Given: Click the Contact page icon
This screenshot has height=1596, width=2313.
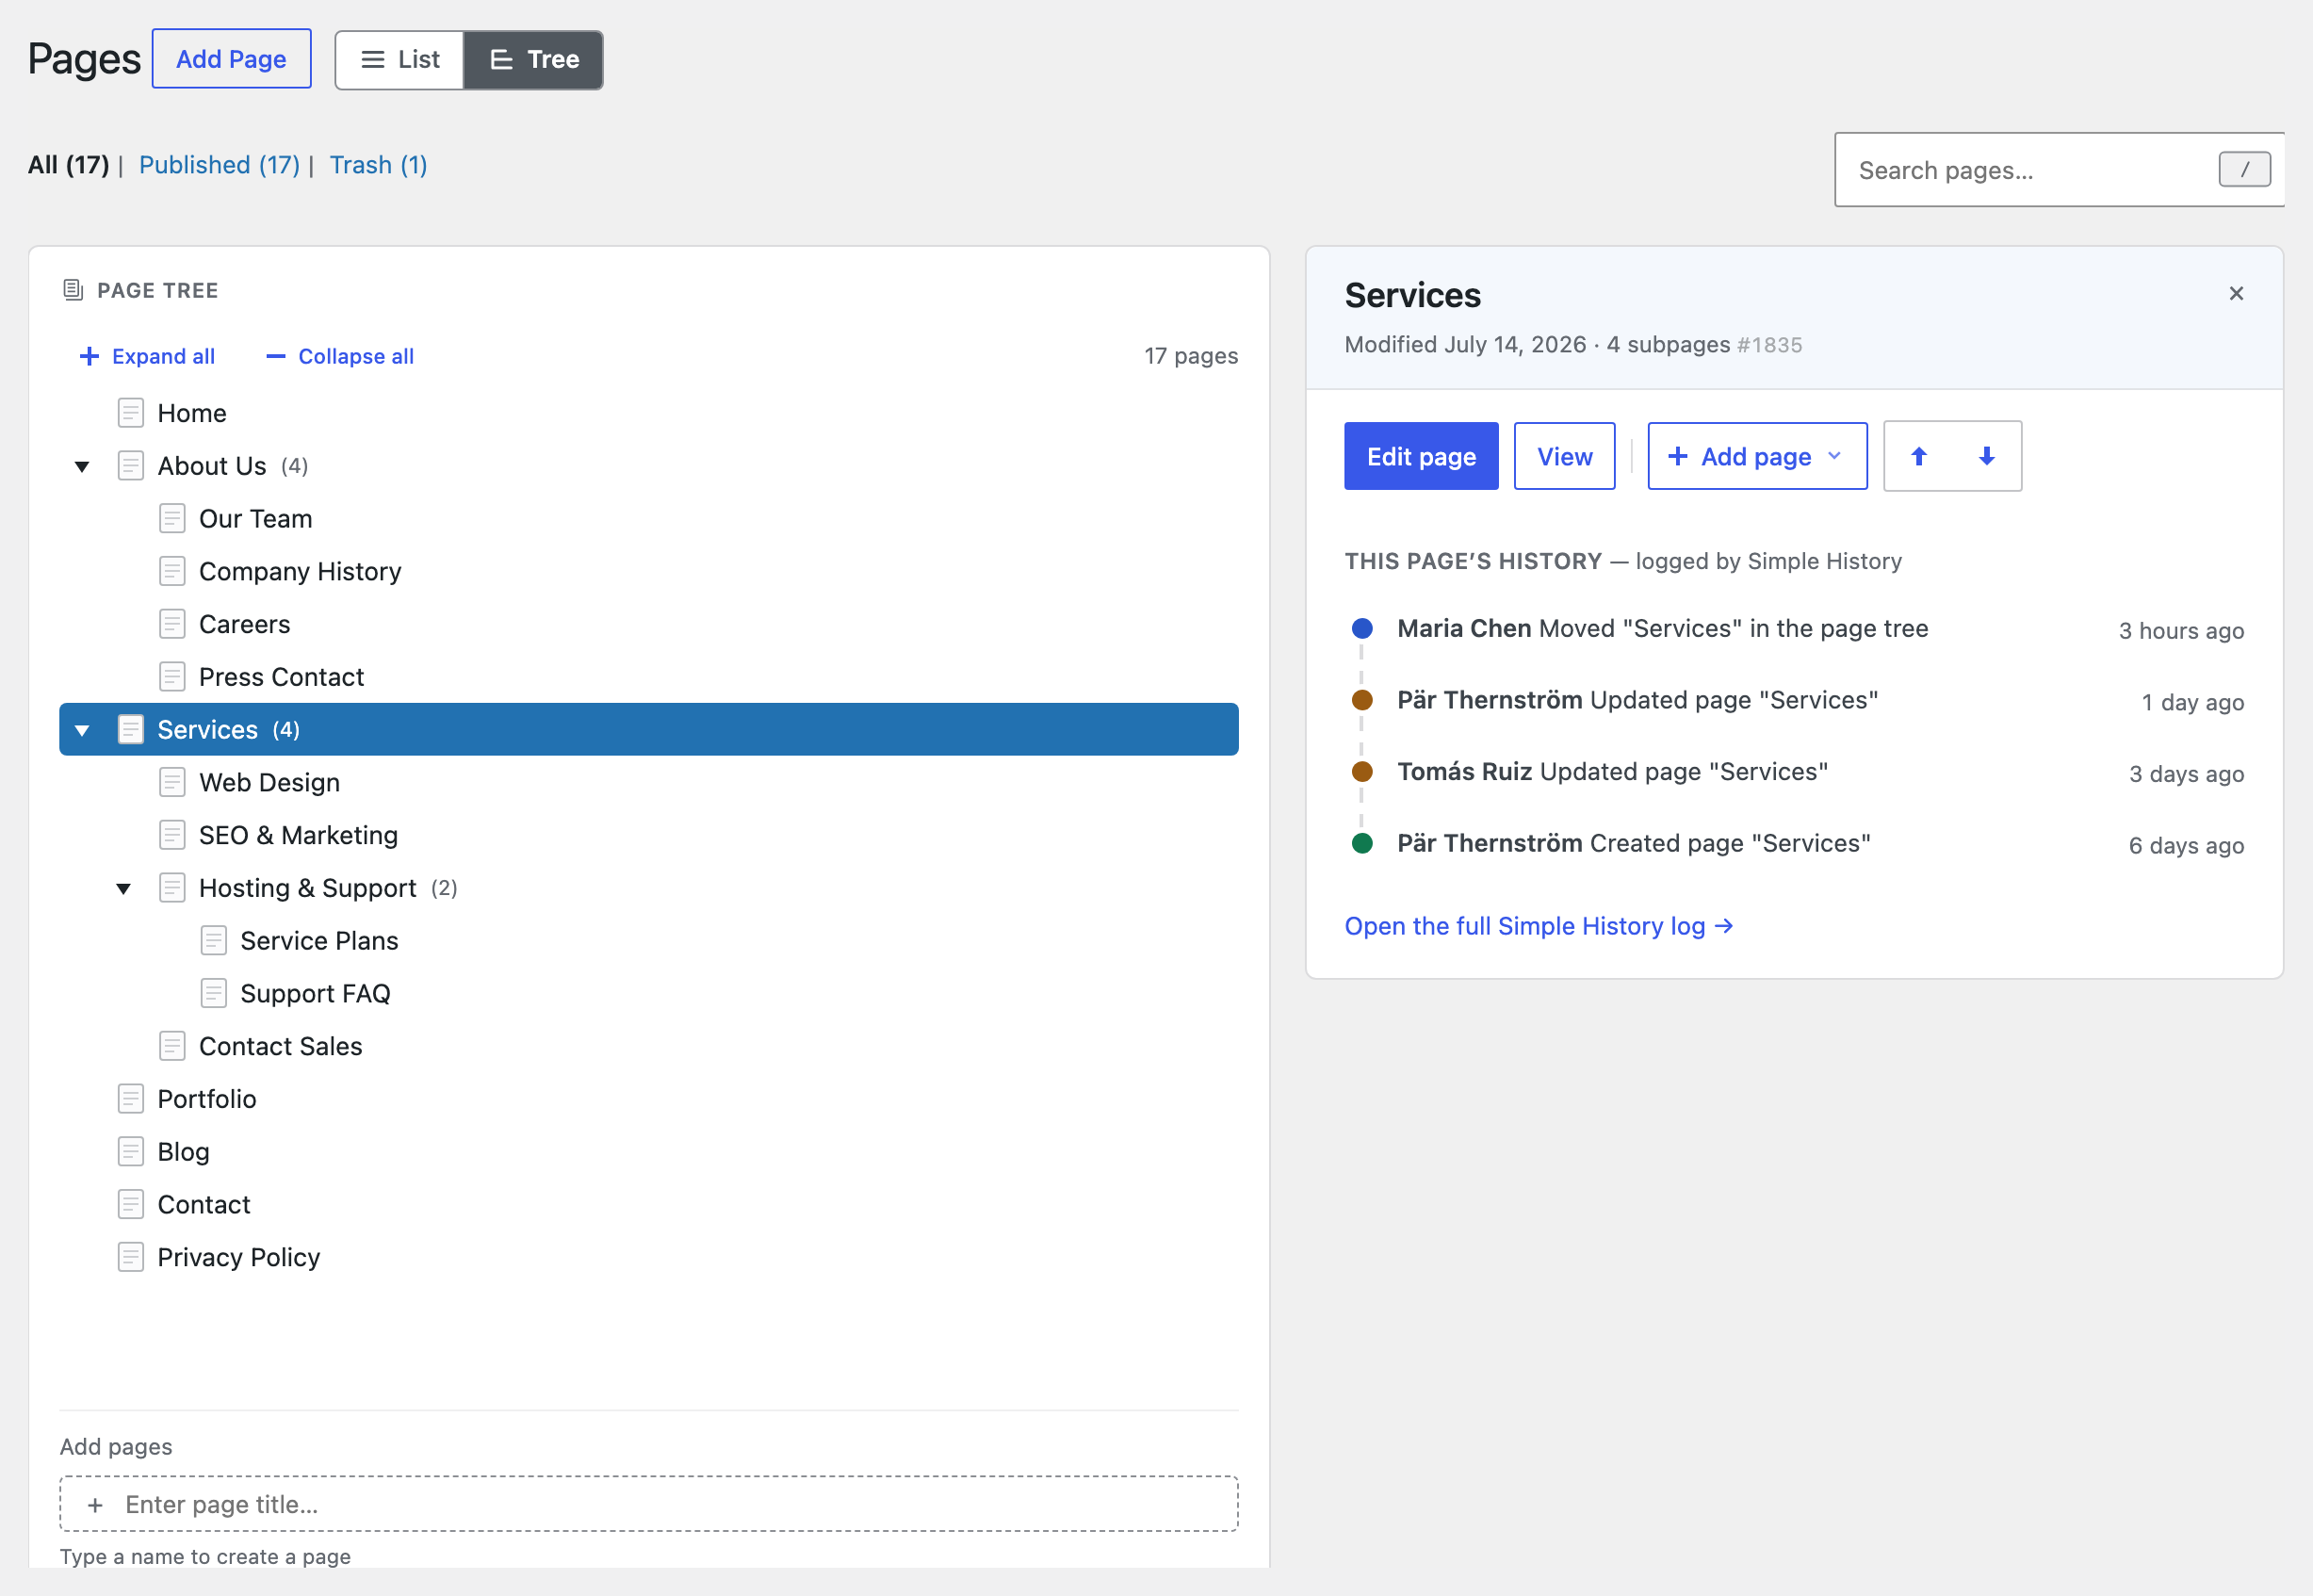Looking at the screenshot, I should [x=131, y=1204].
